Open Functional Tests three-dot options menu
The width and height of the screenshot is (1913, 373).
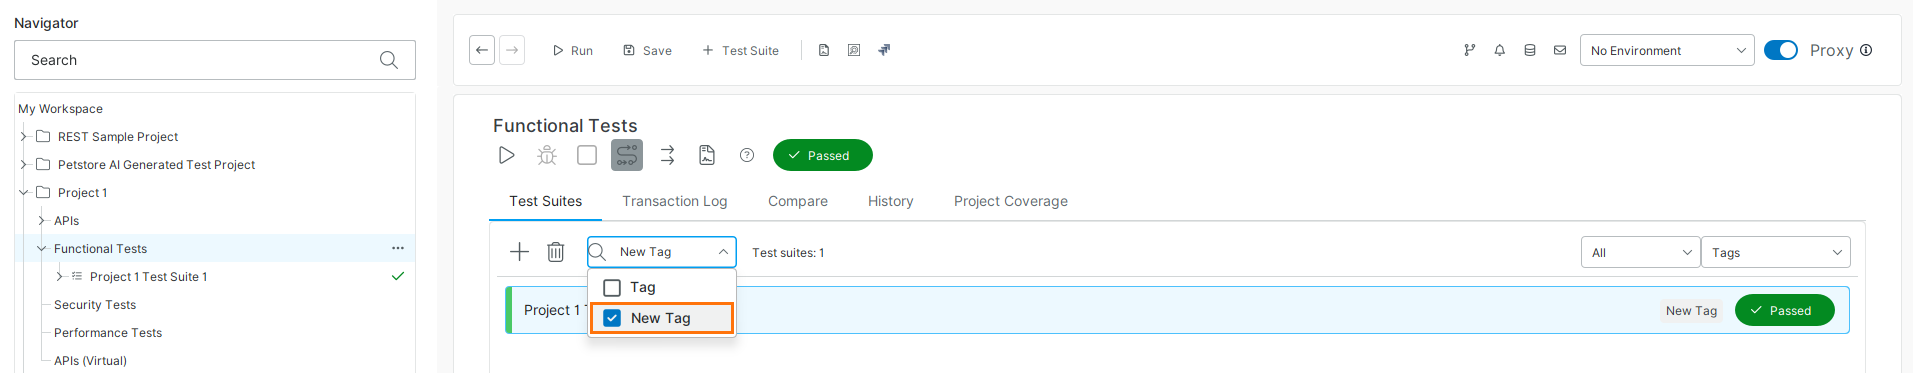pos(398,248)
